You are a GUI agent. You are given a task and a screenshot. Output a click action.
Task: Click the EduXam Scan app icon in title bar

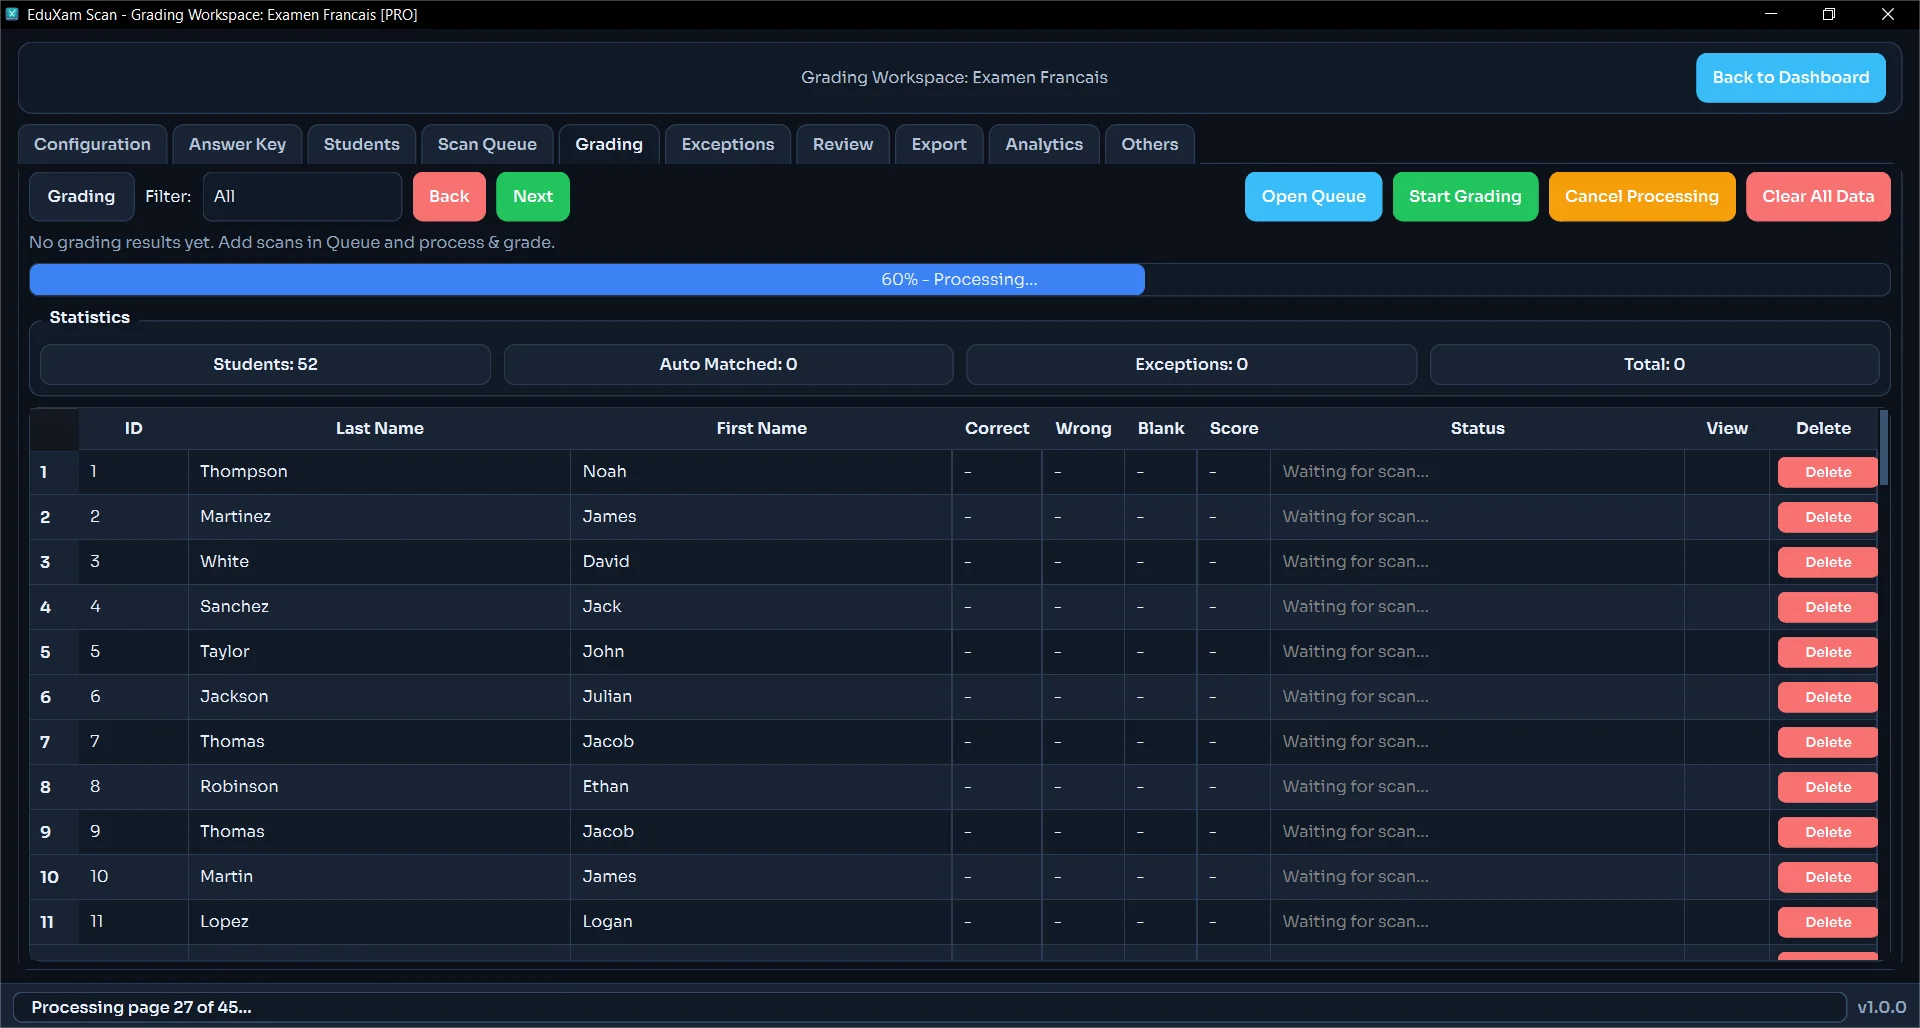point(12,14)
